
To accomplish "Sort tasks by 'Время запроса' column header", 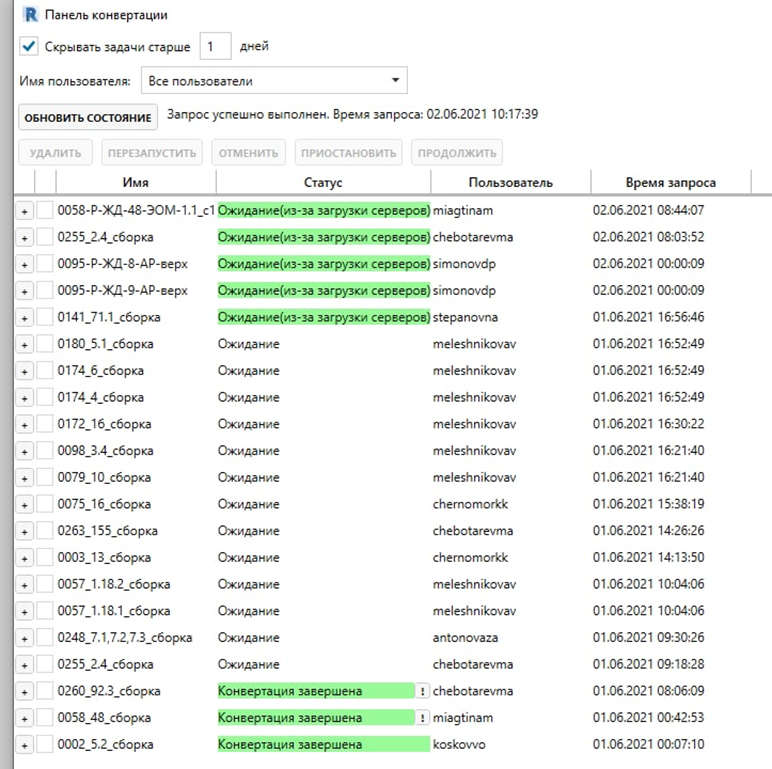I will click(x=670, y=182).
